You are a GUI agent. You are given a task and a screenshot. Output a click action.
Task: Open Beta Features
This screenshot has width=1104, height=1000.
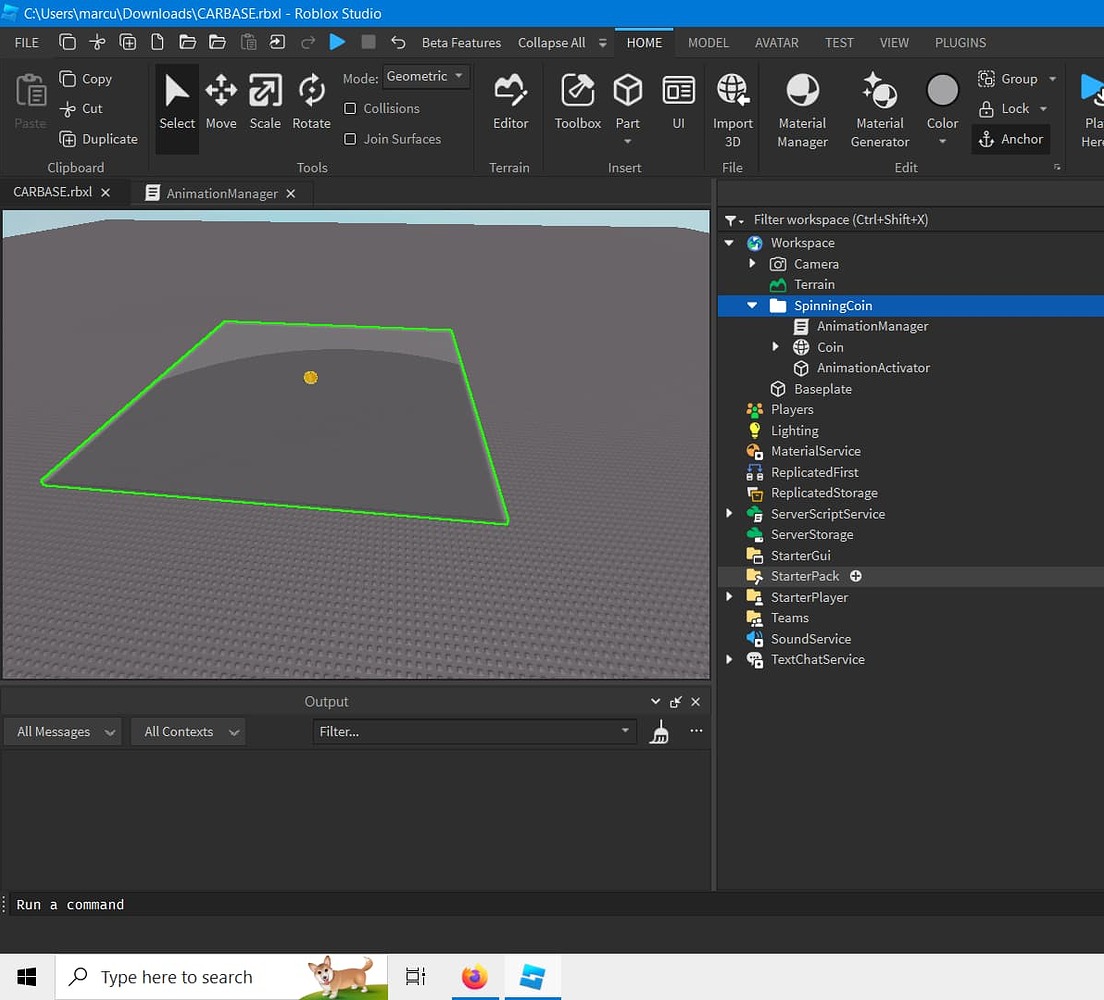[461, 42]
